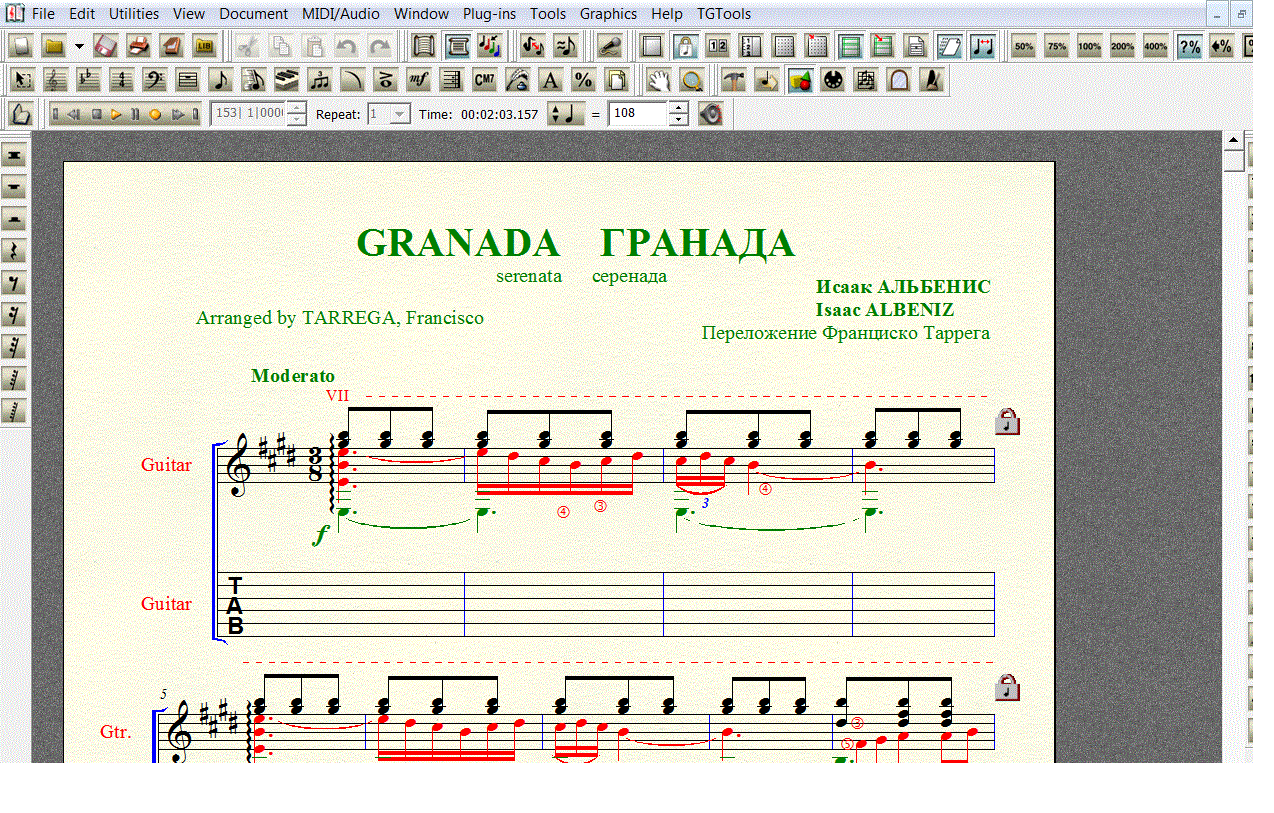Open the File menu
1274x813 pixels.
click(x=43, y=14)
